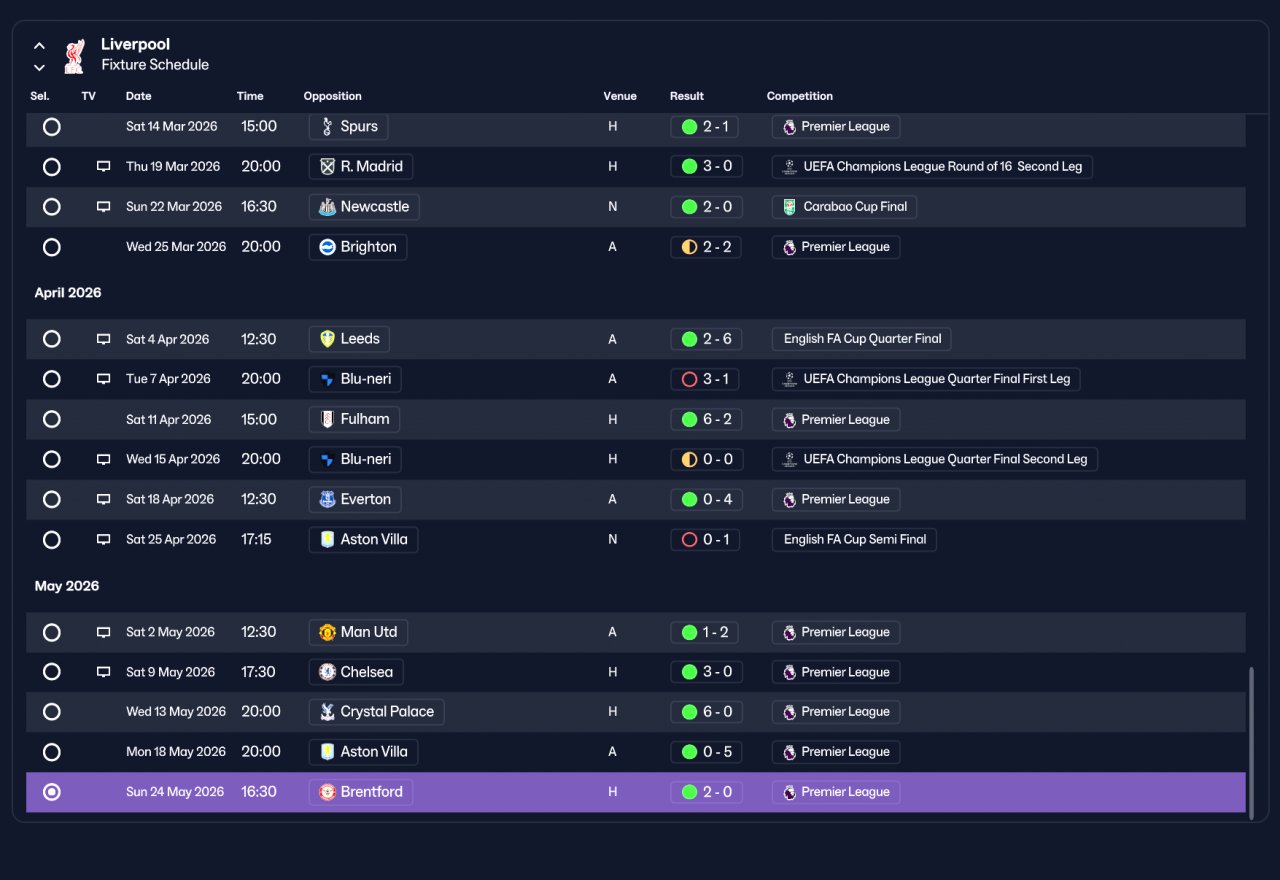This screenshot has width=1280, height=880.
Task: Click the up chevron beside Liverpool
Action: (x=39, y=46)
